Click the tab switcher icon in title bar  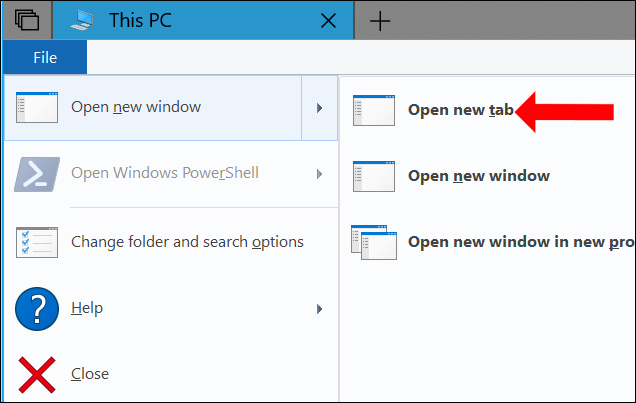coord(27,20)
